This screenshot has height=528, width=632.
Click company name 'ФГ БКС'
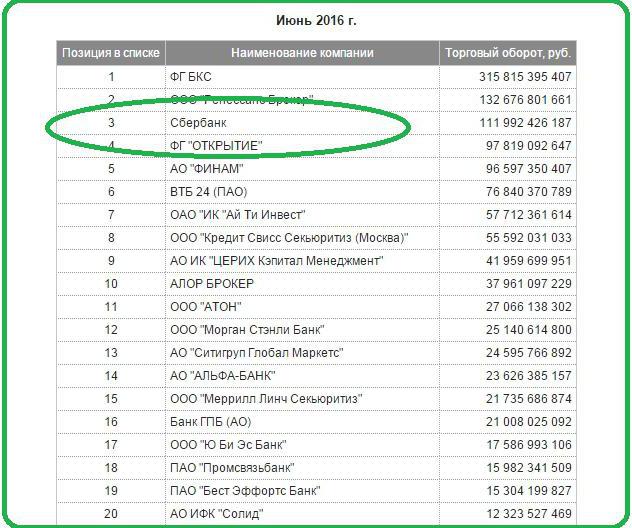pos(191,77)
